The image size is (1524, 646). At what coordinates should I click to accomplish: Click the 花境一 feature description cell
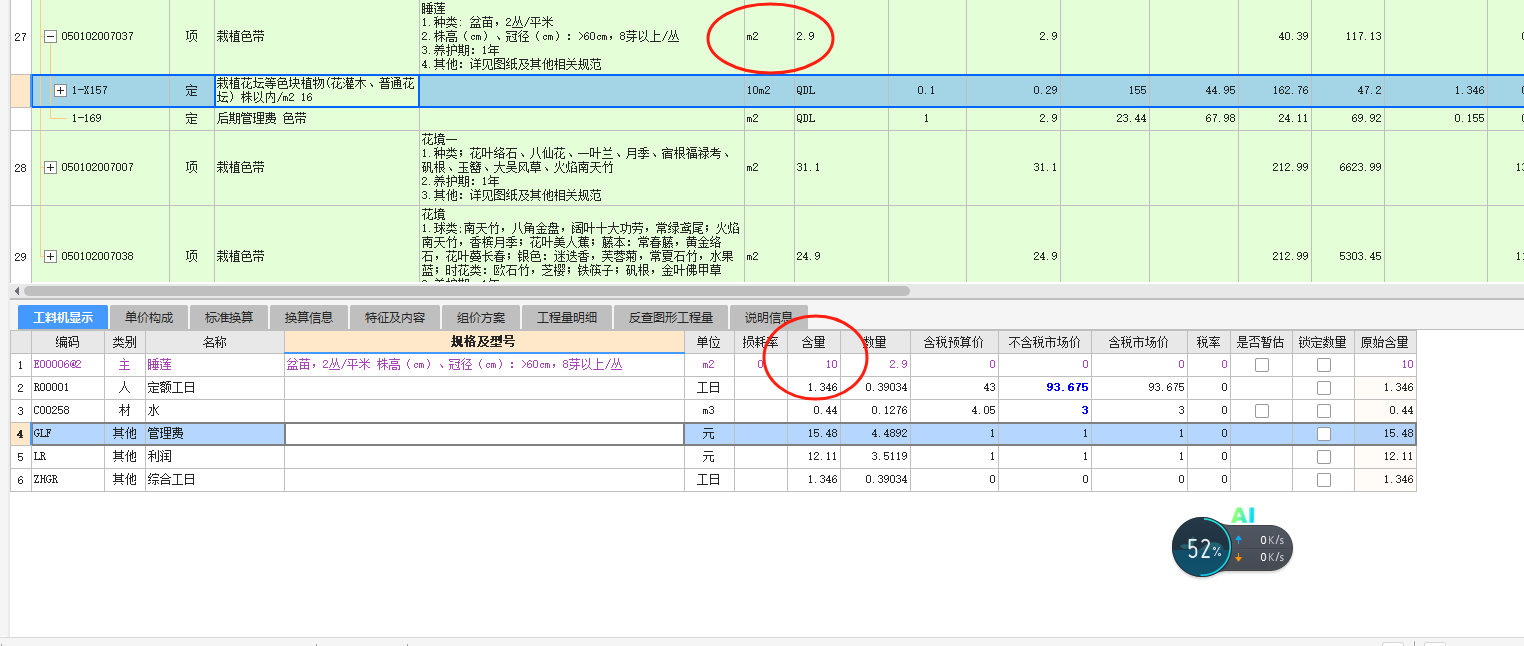(x=580, y=167)
